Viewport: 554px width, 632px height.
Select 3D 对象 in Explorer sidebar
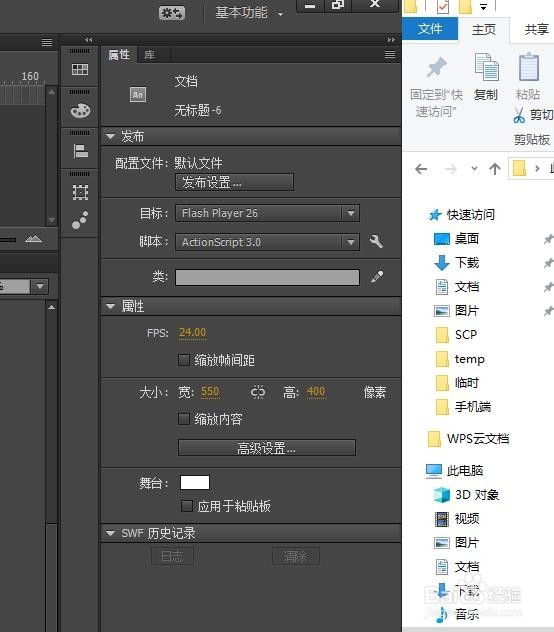pos(467,495)
